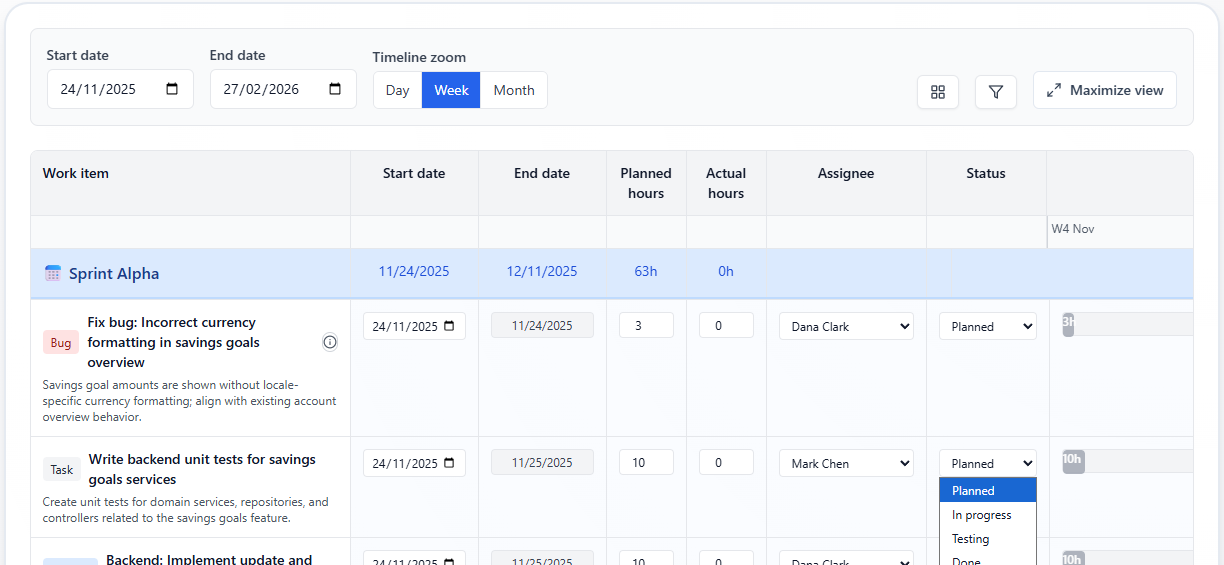Open the filter funnel icon
The width and height of the screenshot is (1224, 565).
[x=995, y=92]
